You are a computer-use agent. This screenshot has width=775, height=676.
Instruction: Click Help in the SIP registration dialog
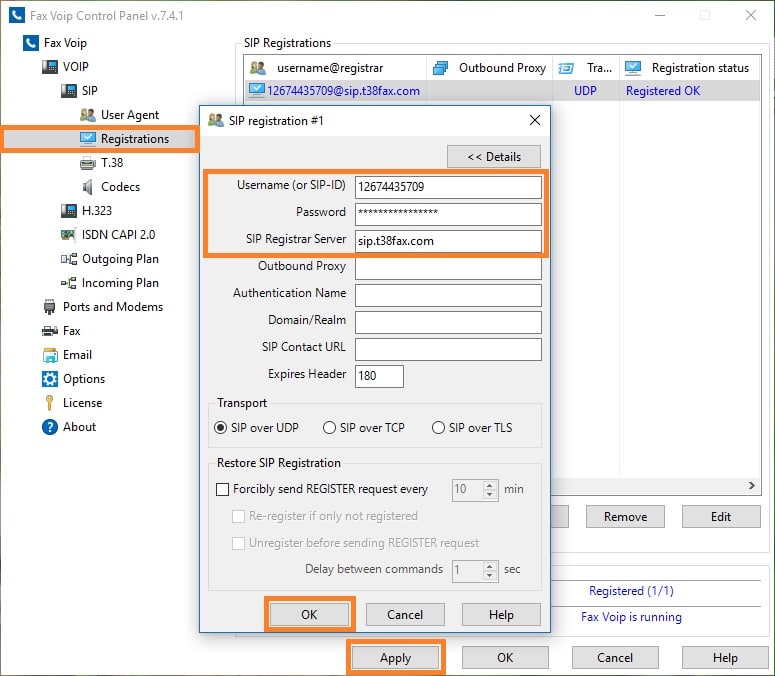coord(501,615)
